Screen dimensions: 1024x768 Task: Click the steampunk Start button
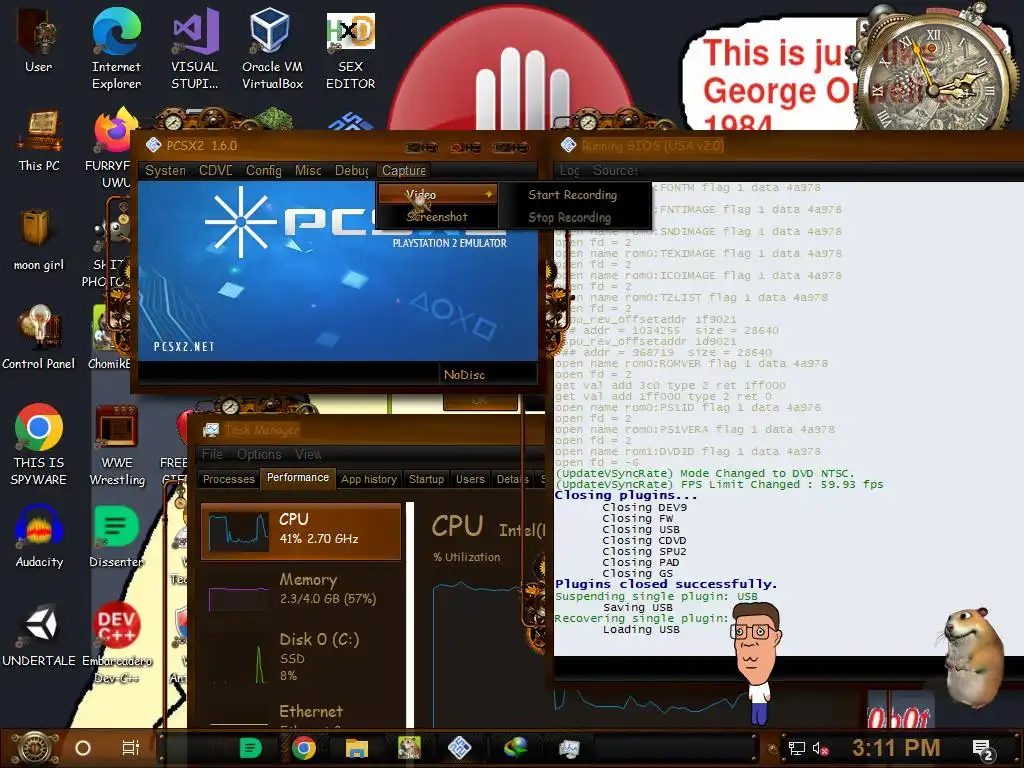click(x=34, y=748)
